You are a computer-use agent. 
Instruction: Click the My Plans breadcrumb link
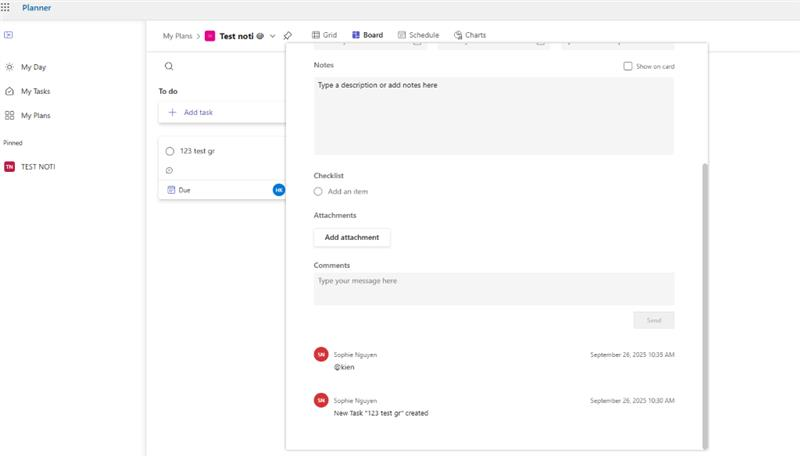coord(177,36)
